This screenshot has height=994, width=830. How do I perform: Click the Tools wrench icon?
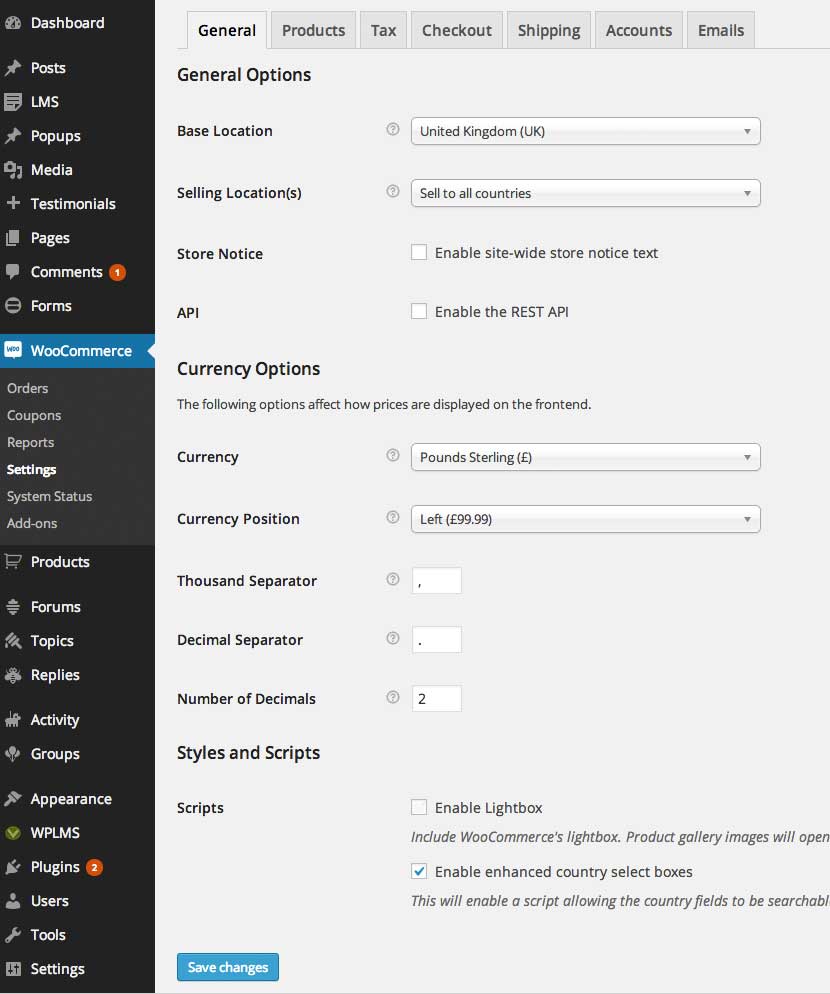tap(13, 935)
